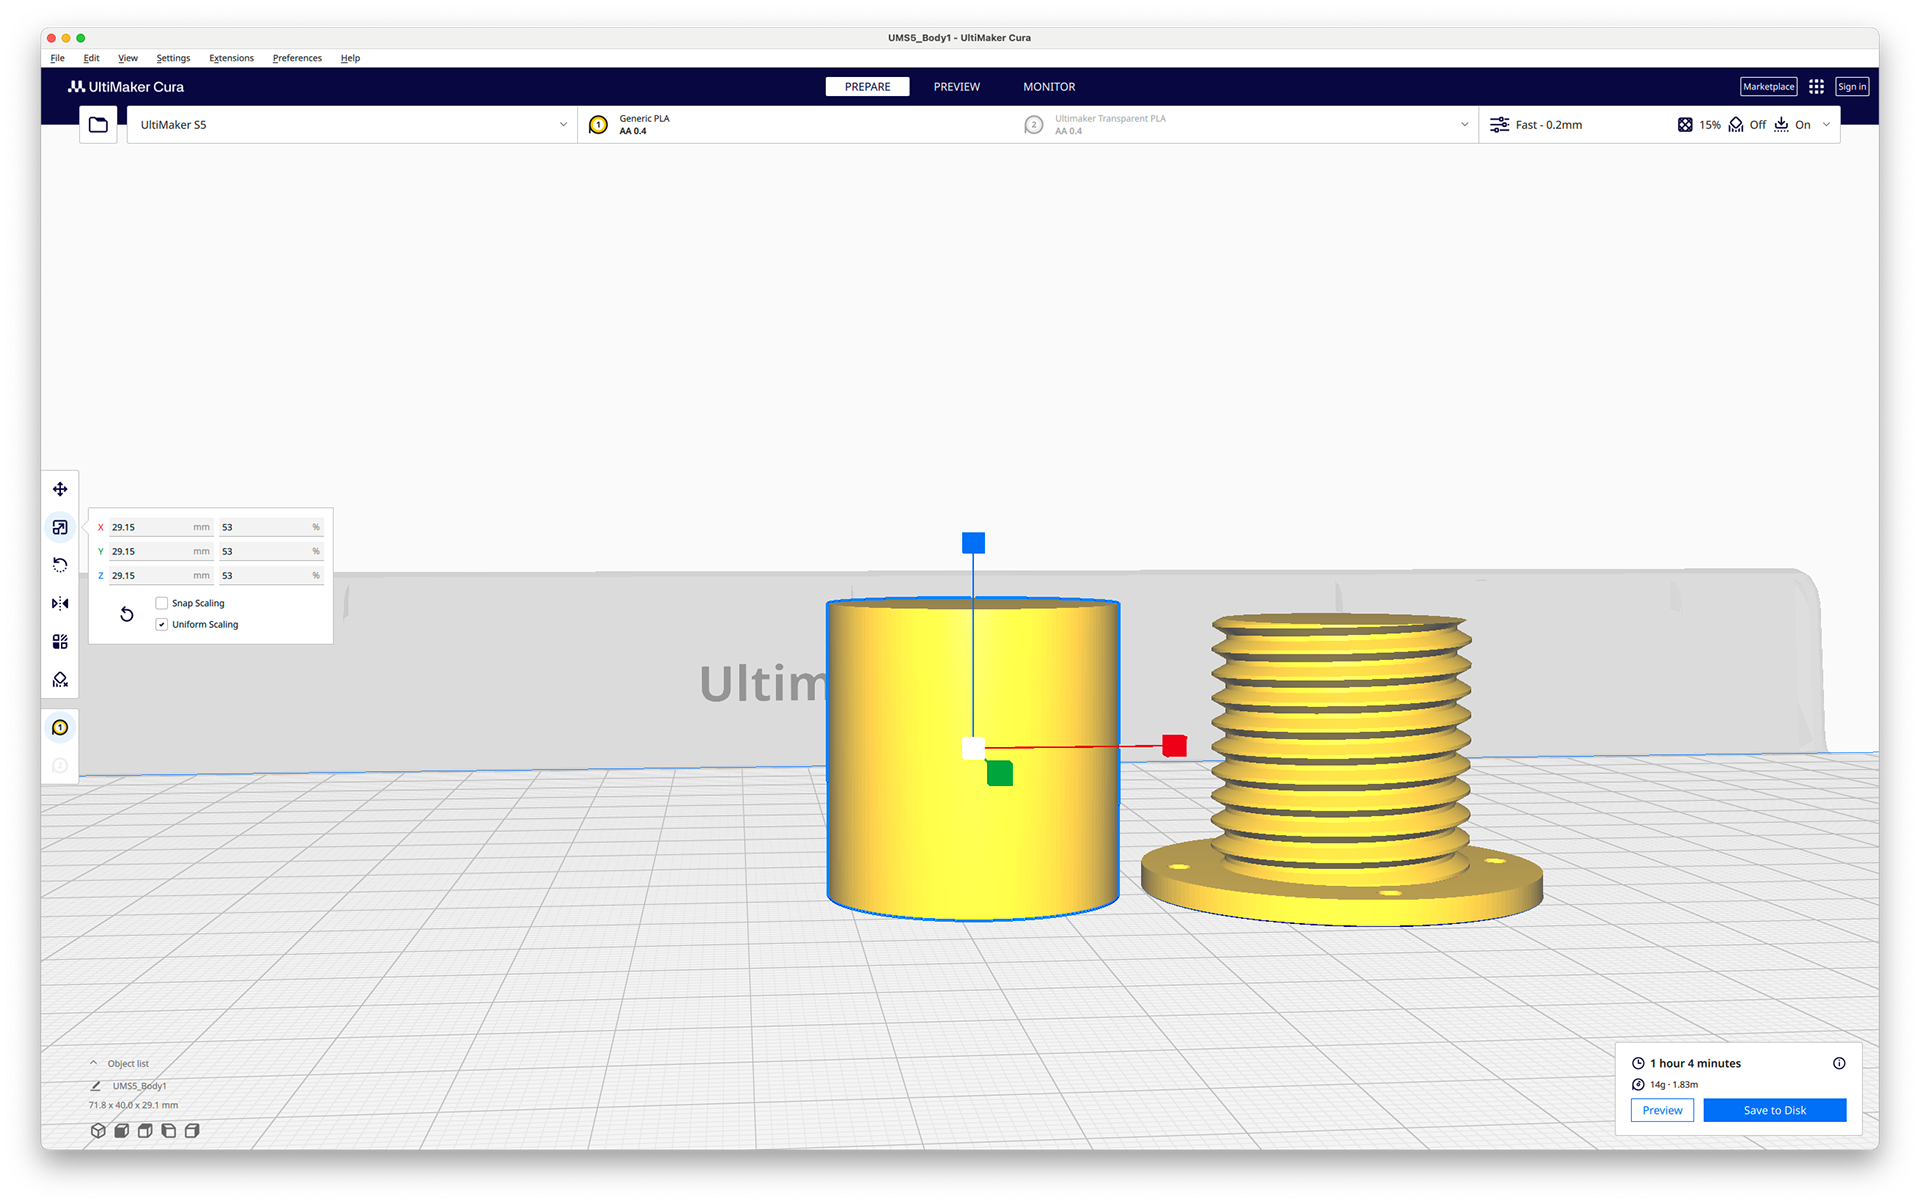The width and height of the screenshot is (1920, 1204).
Task: Click the support Off icon
Action: (x=1736, y=125)
